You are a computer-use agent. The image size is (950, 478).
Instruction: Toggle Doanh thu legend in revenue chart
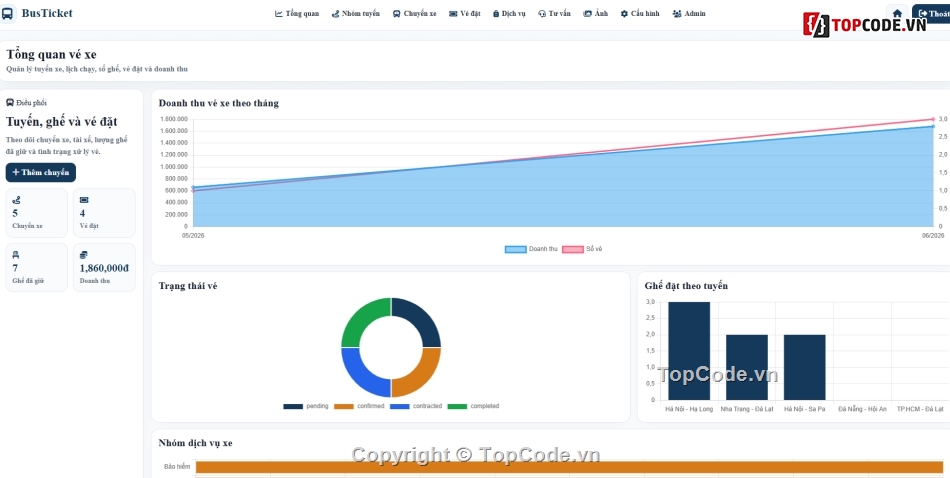[531, 249]
